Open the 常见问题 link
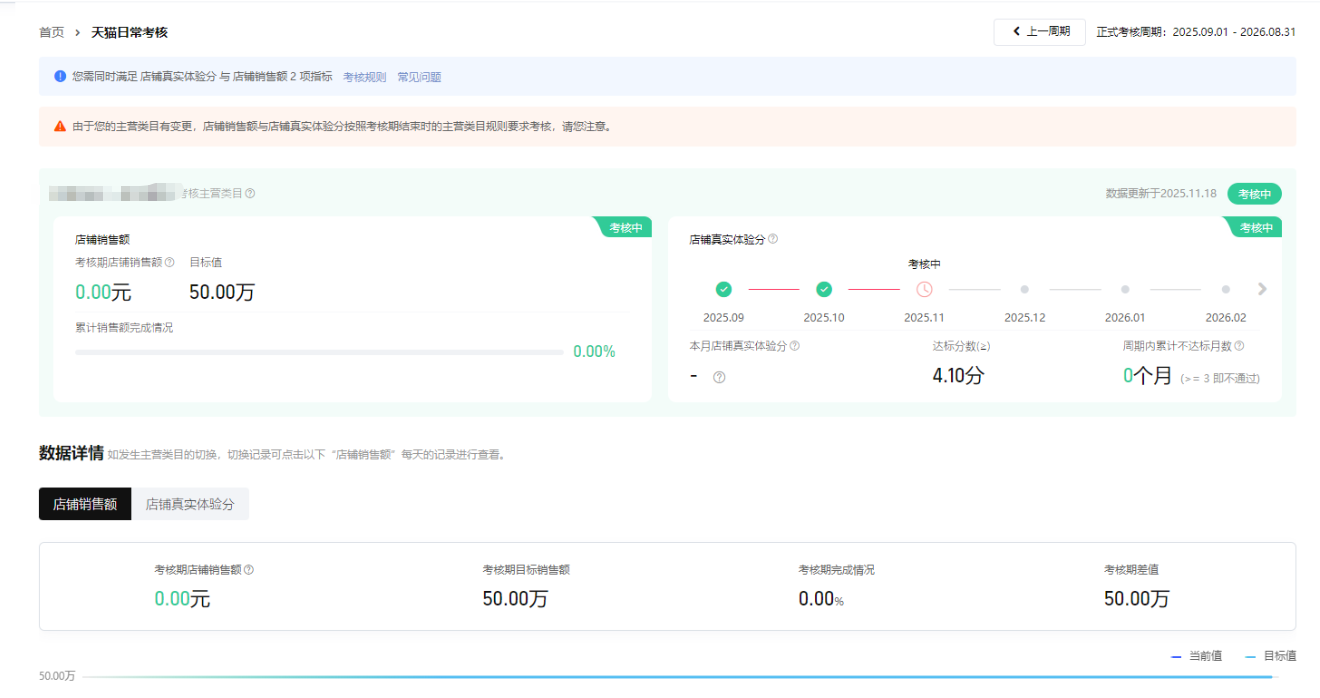Screen dimensions: 1320x698 pos(419,77)
